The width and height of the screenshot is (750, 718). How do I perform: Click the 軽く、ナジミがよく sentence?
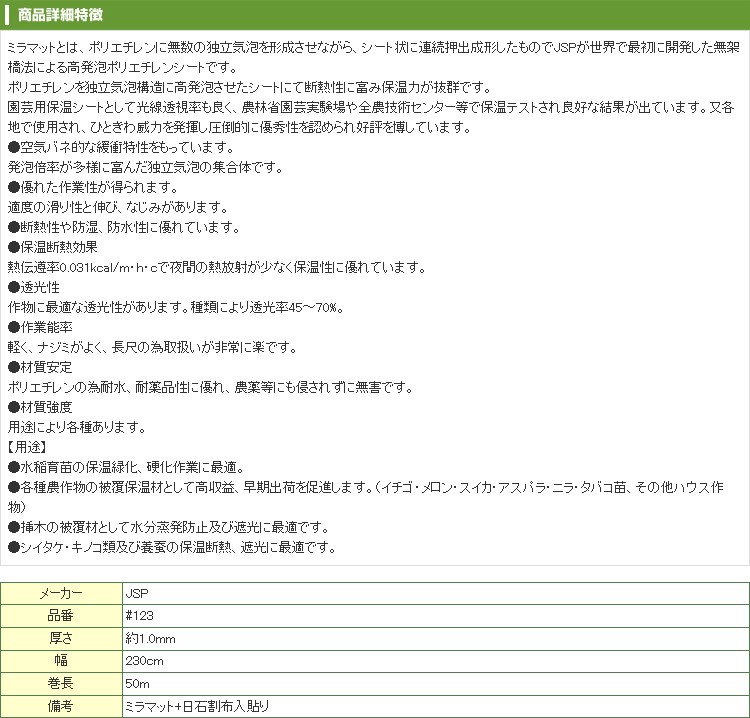coord(153,347)
